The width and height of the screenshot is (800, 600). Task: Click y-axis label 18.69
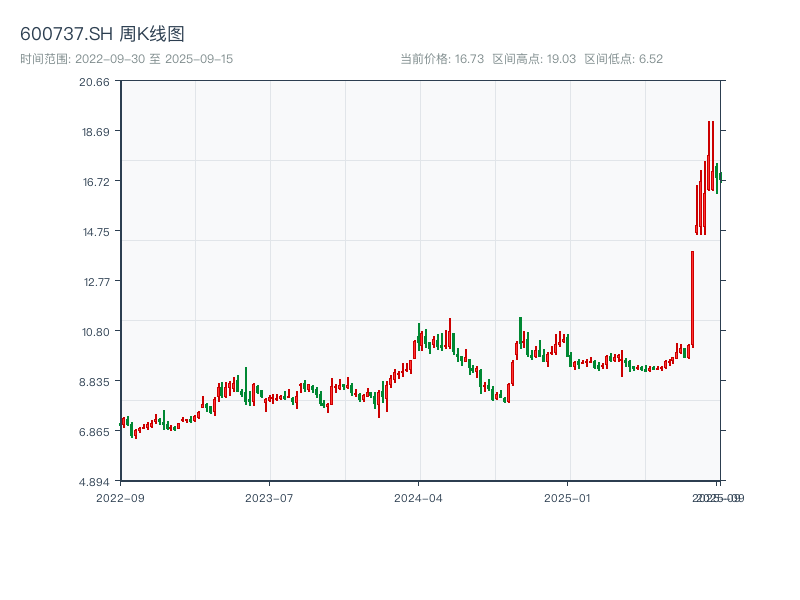click(96, 132)
